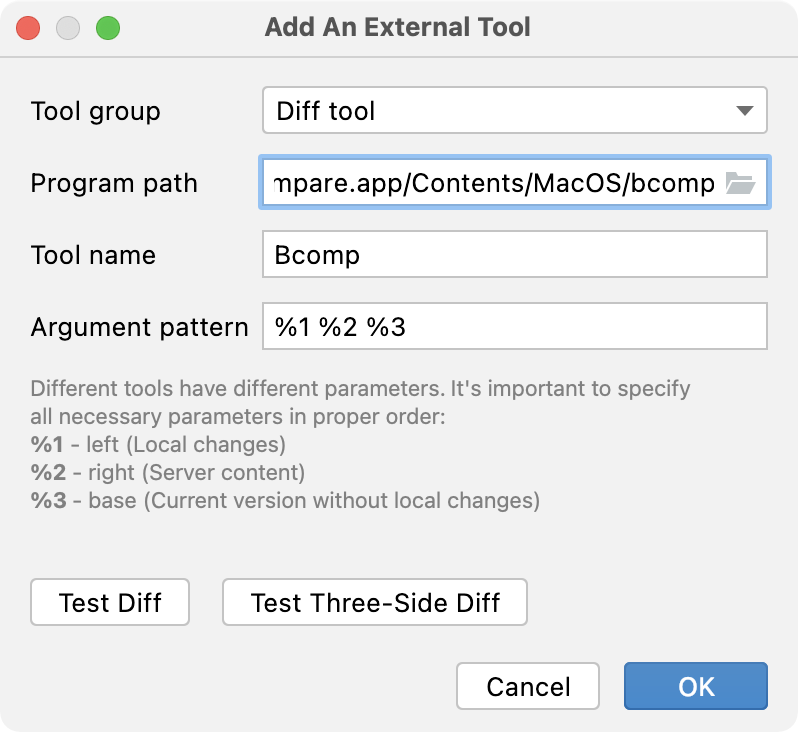Close the Add An External Tool dialog
798x732 pixels.
click(28, 27)
